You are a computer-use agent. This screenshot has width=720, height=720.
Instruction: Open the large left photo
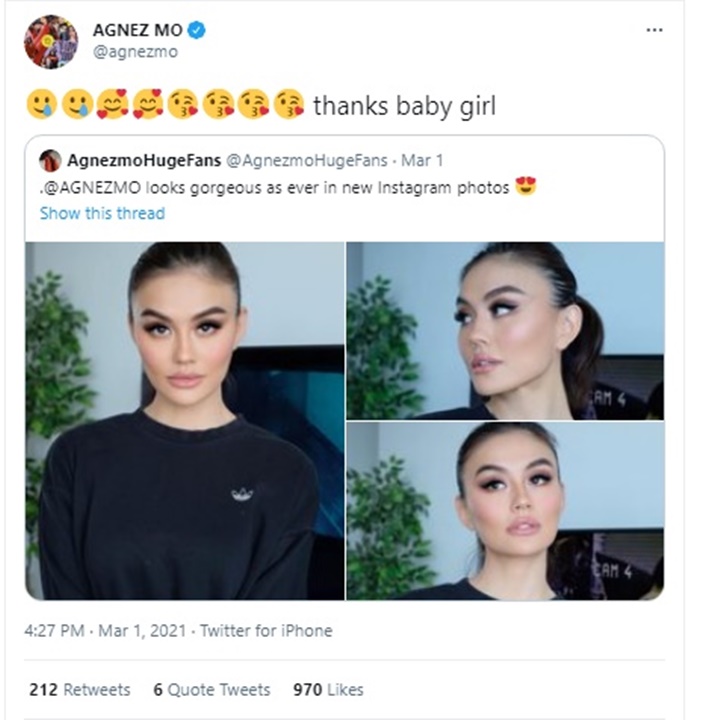point(185,420)
